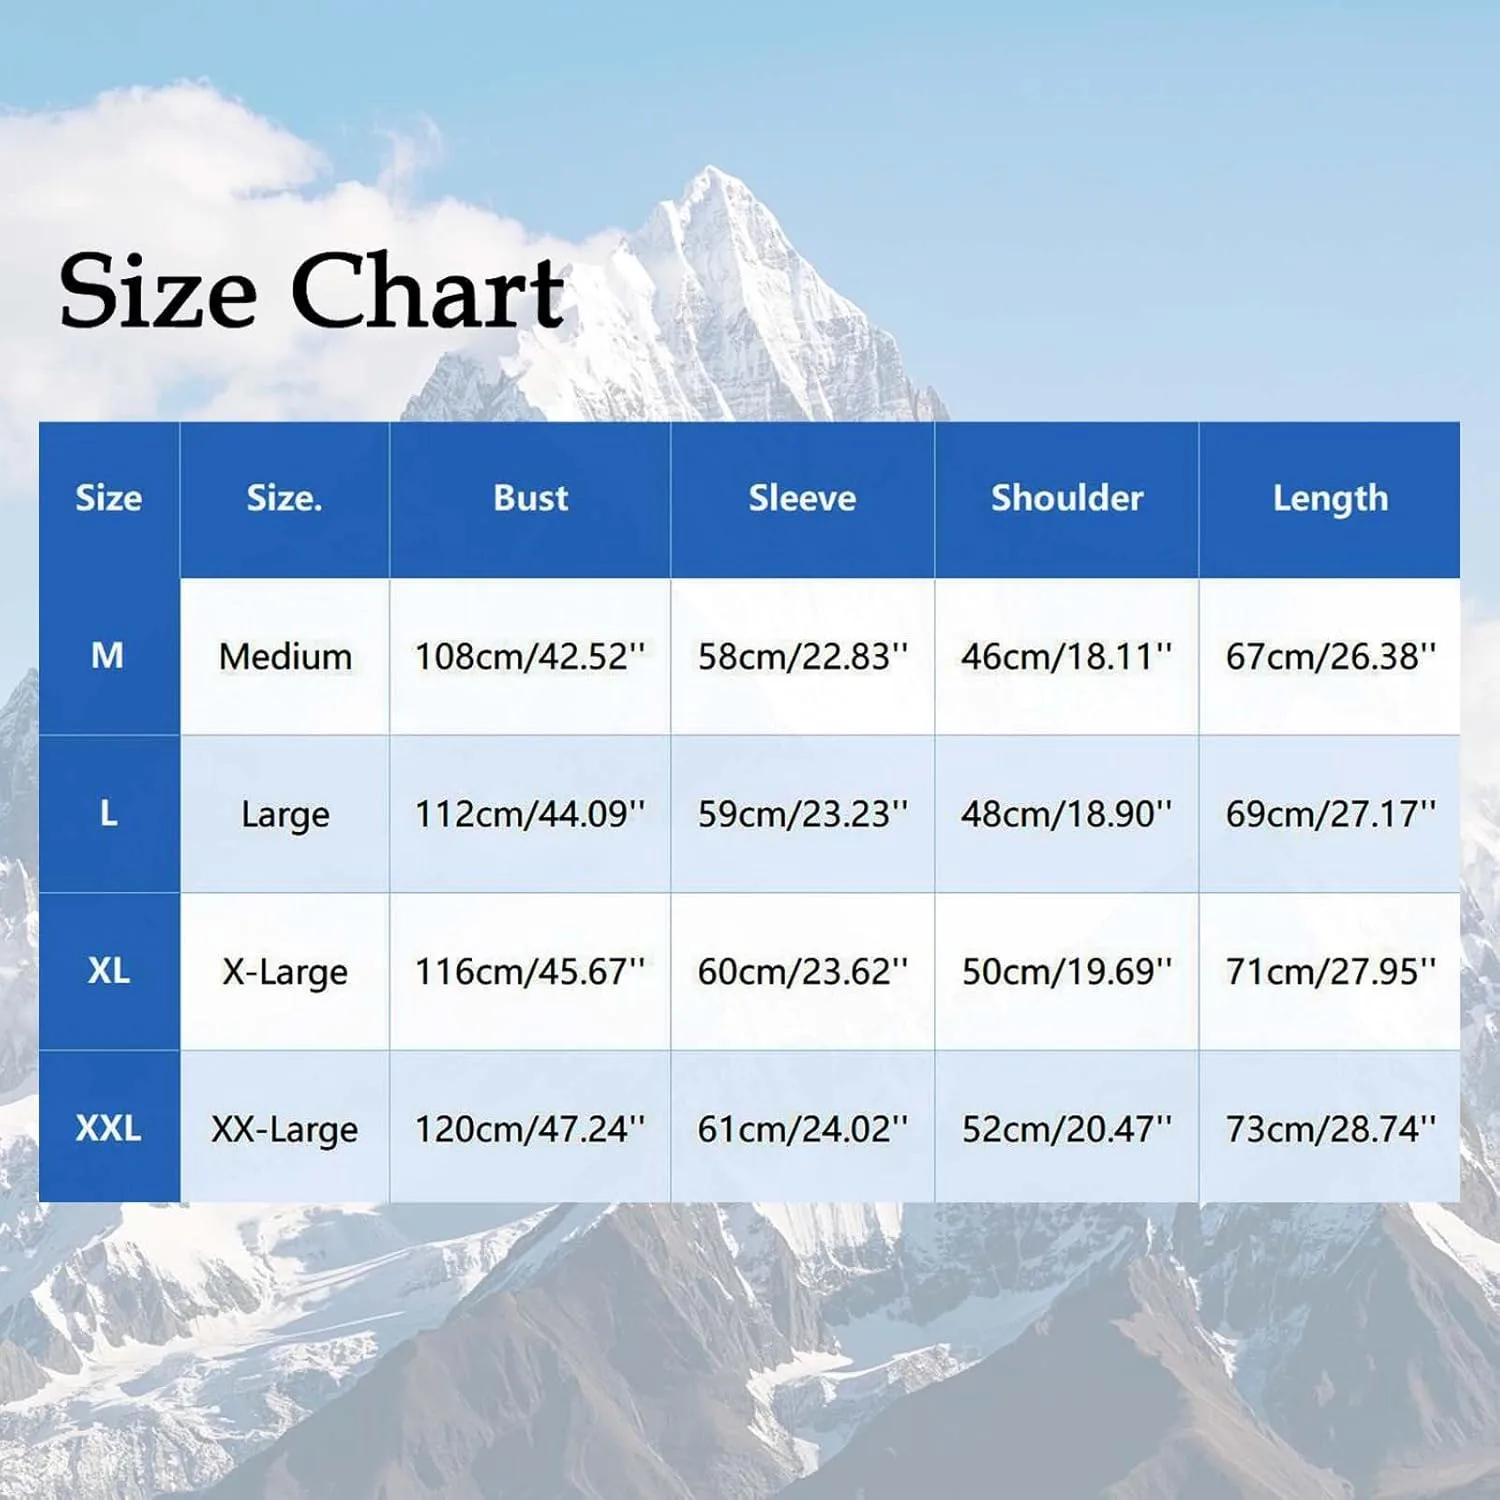Screen dimensions: 1500x1500
Task: Click the M size row label
Action: [x=108, y=656]
